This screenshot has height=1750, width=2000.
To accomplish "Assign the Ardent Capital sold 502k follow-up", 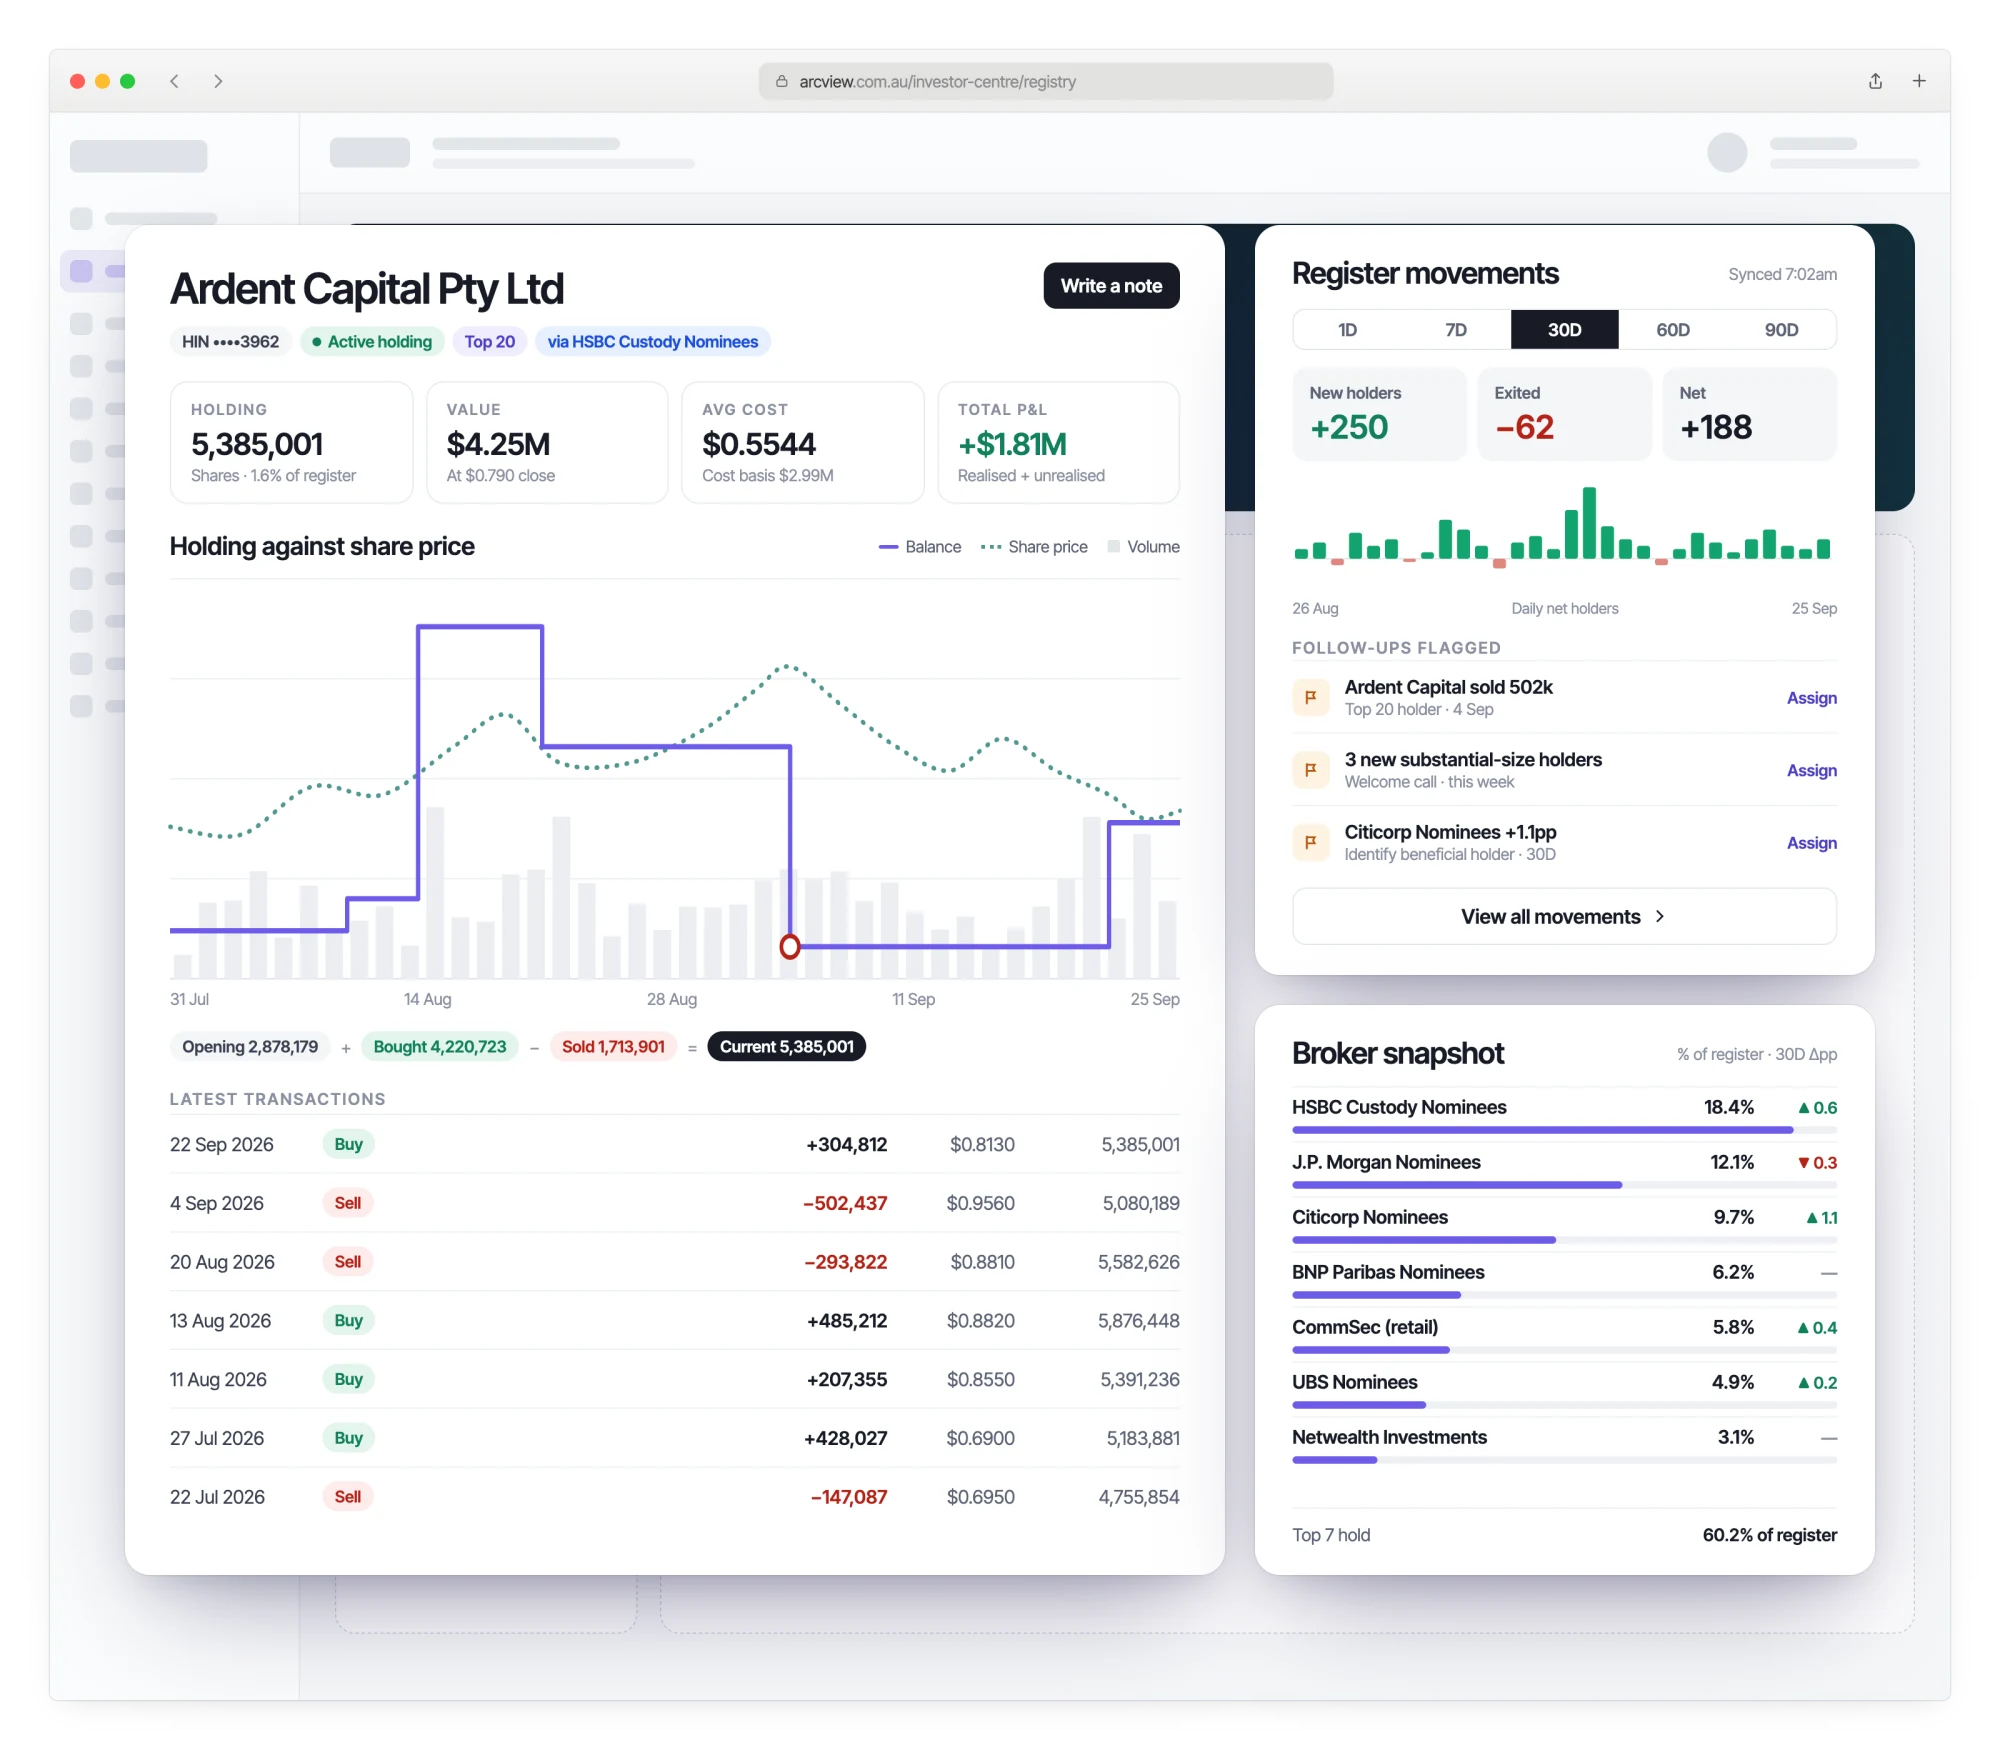I will pyautogui.click(x=1811, y=698).
